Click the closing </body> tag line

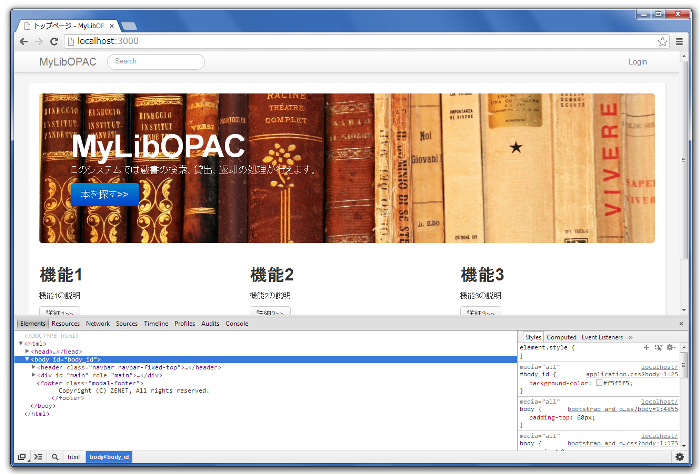click(43, 406)
